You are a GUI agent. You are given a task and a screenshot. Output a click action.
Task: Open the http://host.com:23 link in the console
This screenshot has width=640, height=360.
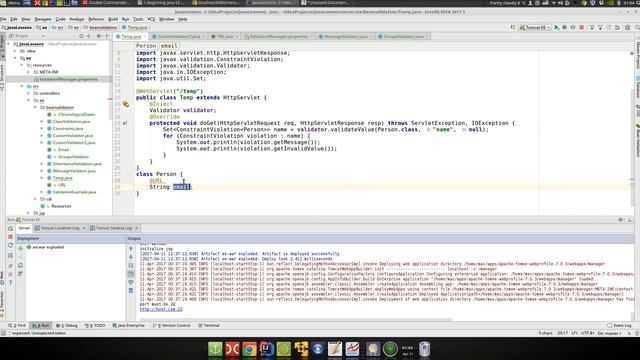[161, 309]
